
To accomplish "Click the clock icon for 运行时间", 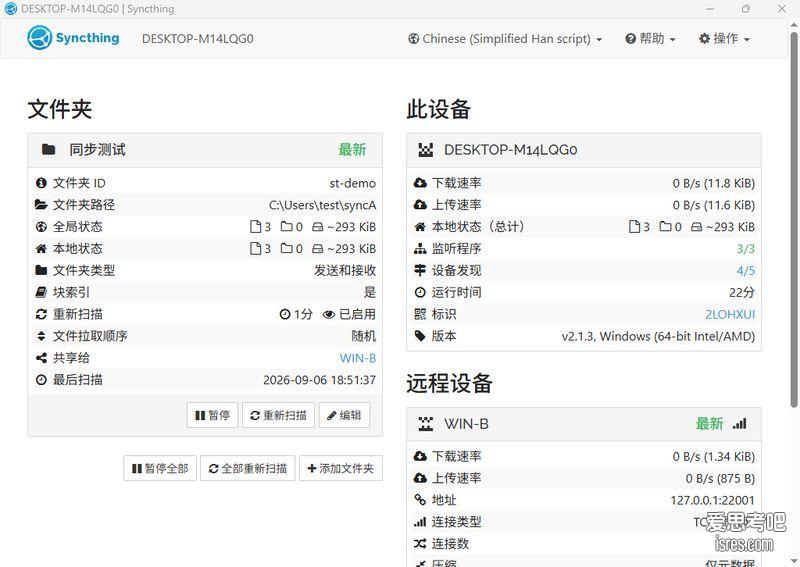I will pos(420,292).
